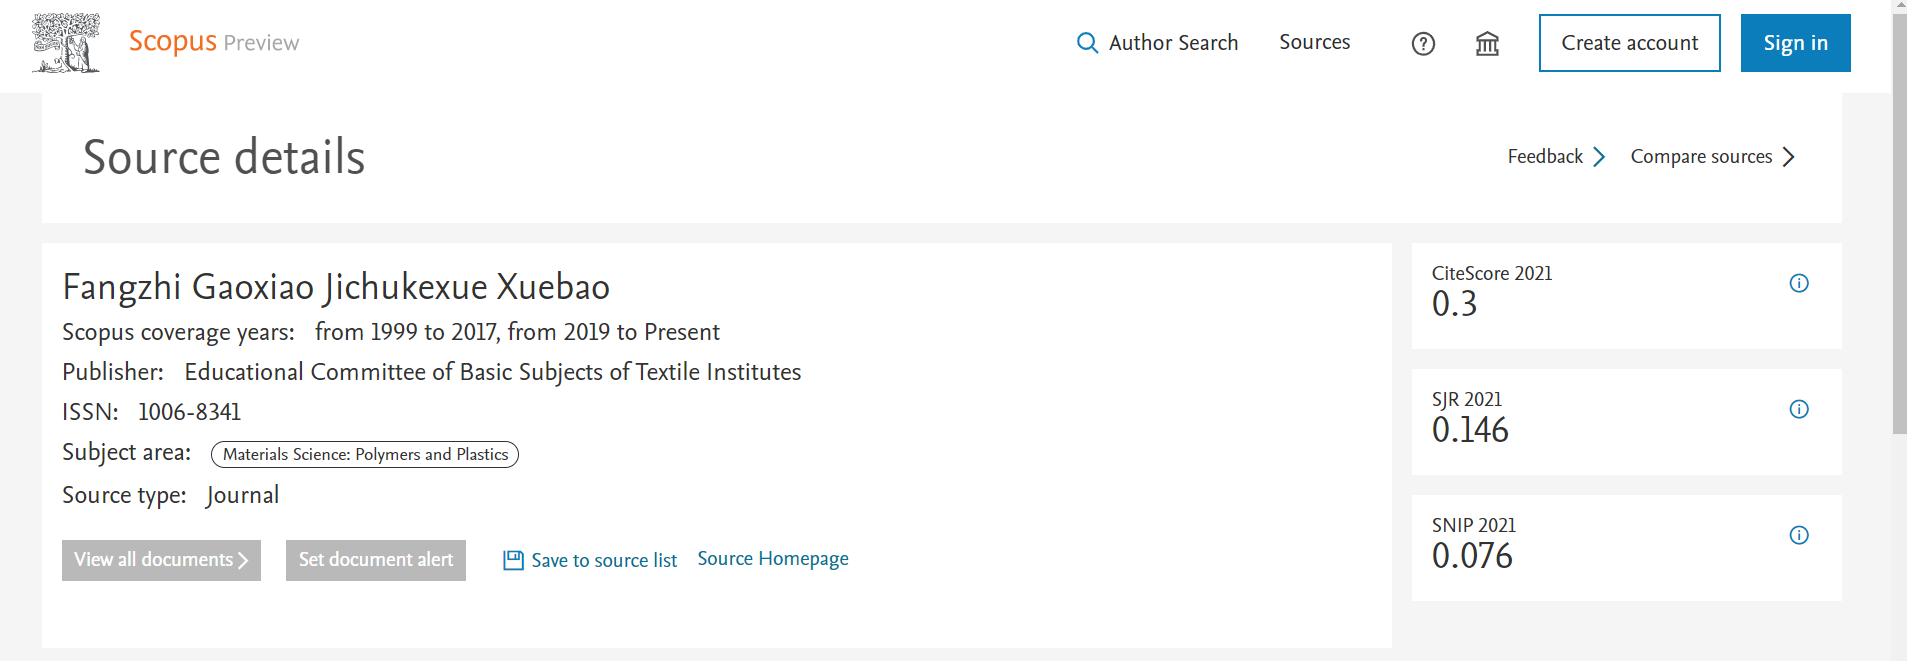
Task: Open Author Search in top navigation
Action: [1173, 43]
